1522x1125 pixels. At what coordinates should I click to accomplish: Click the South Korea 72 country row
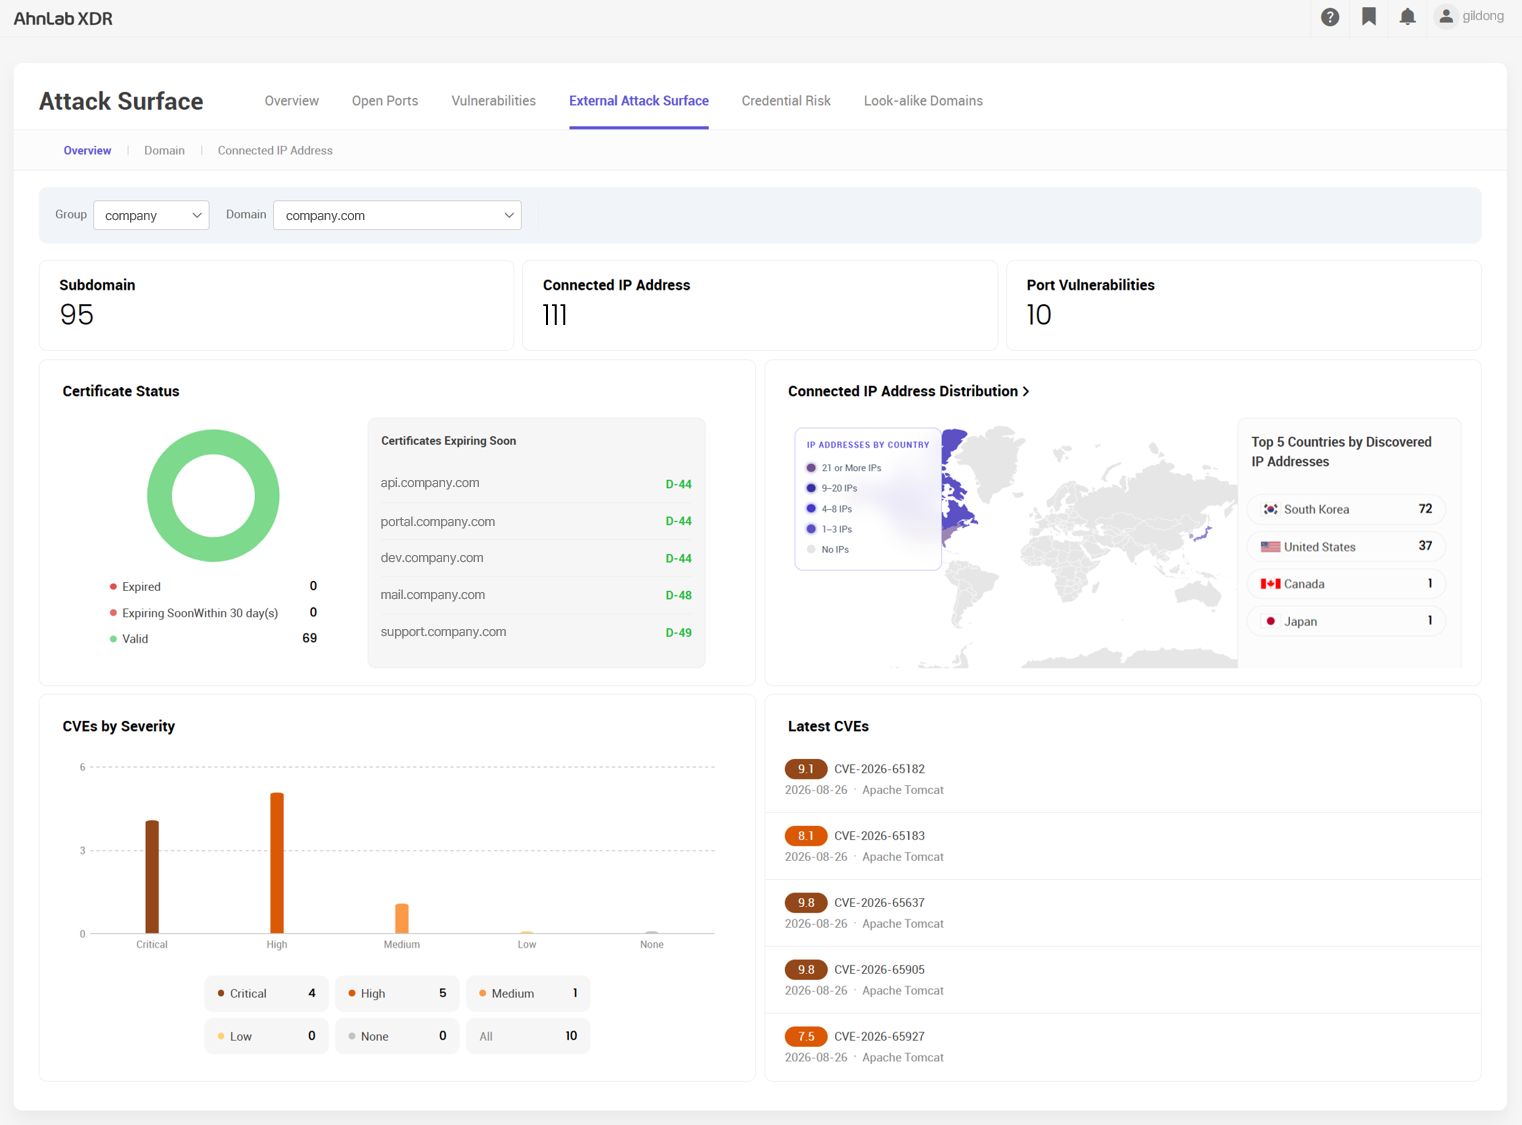coord(1345,509)
